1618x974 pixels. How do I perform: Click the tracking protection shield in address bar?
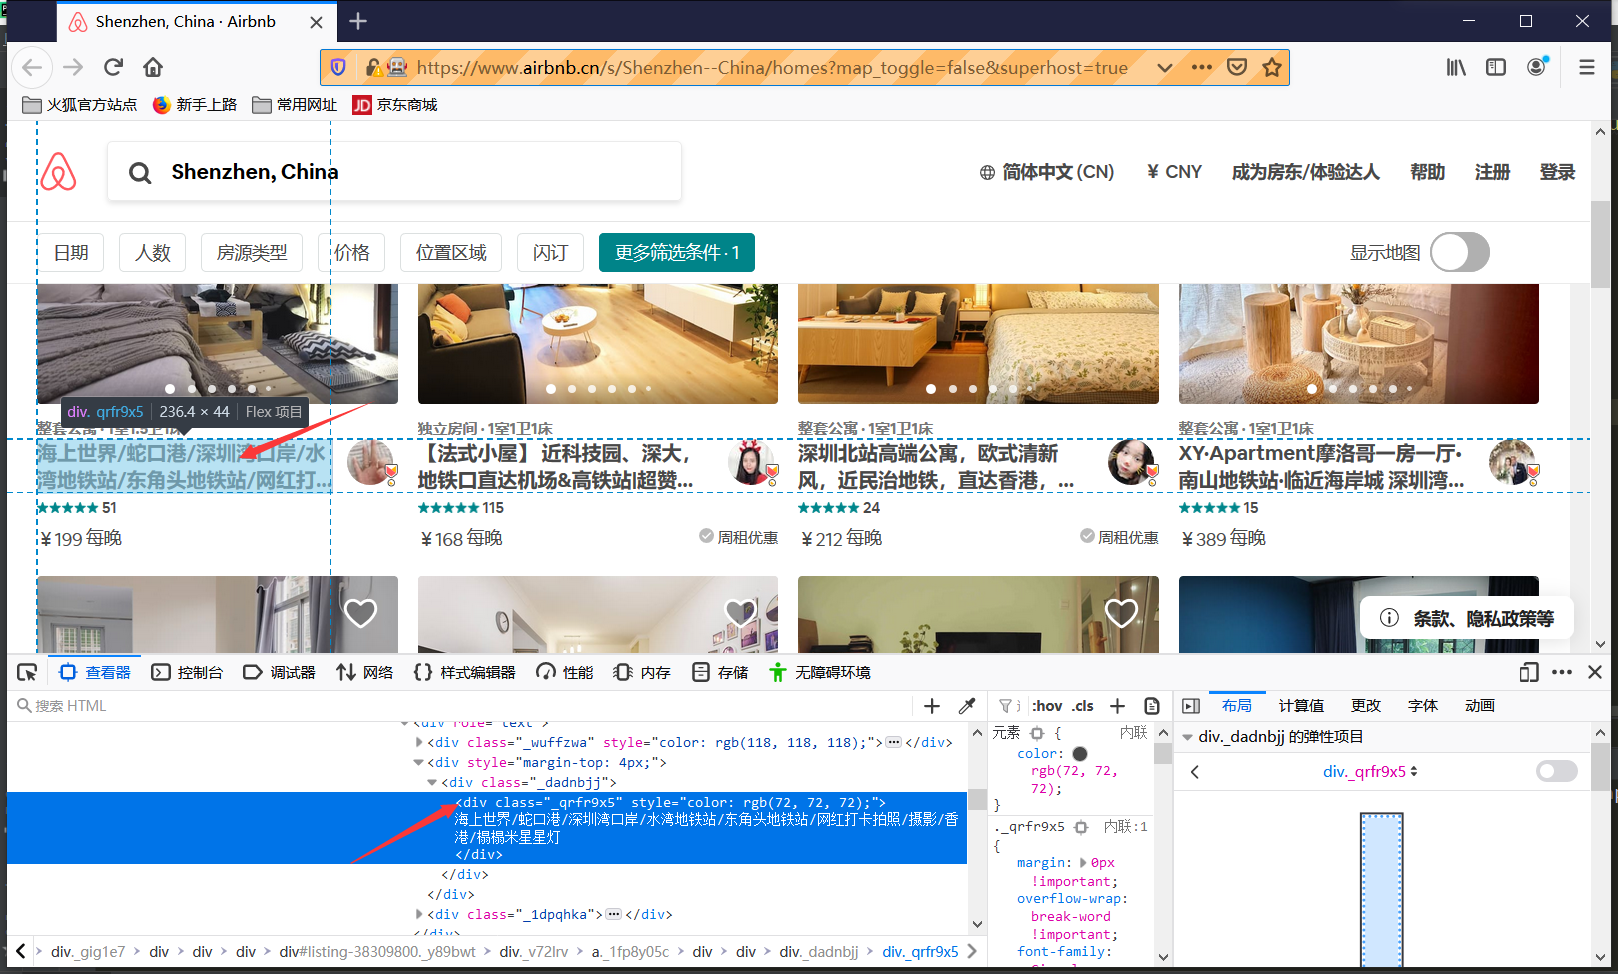pos(338,67)
